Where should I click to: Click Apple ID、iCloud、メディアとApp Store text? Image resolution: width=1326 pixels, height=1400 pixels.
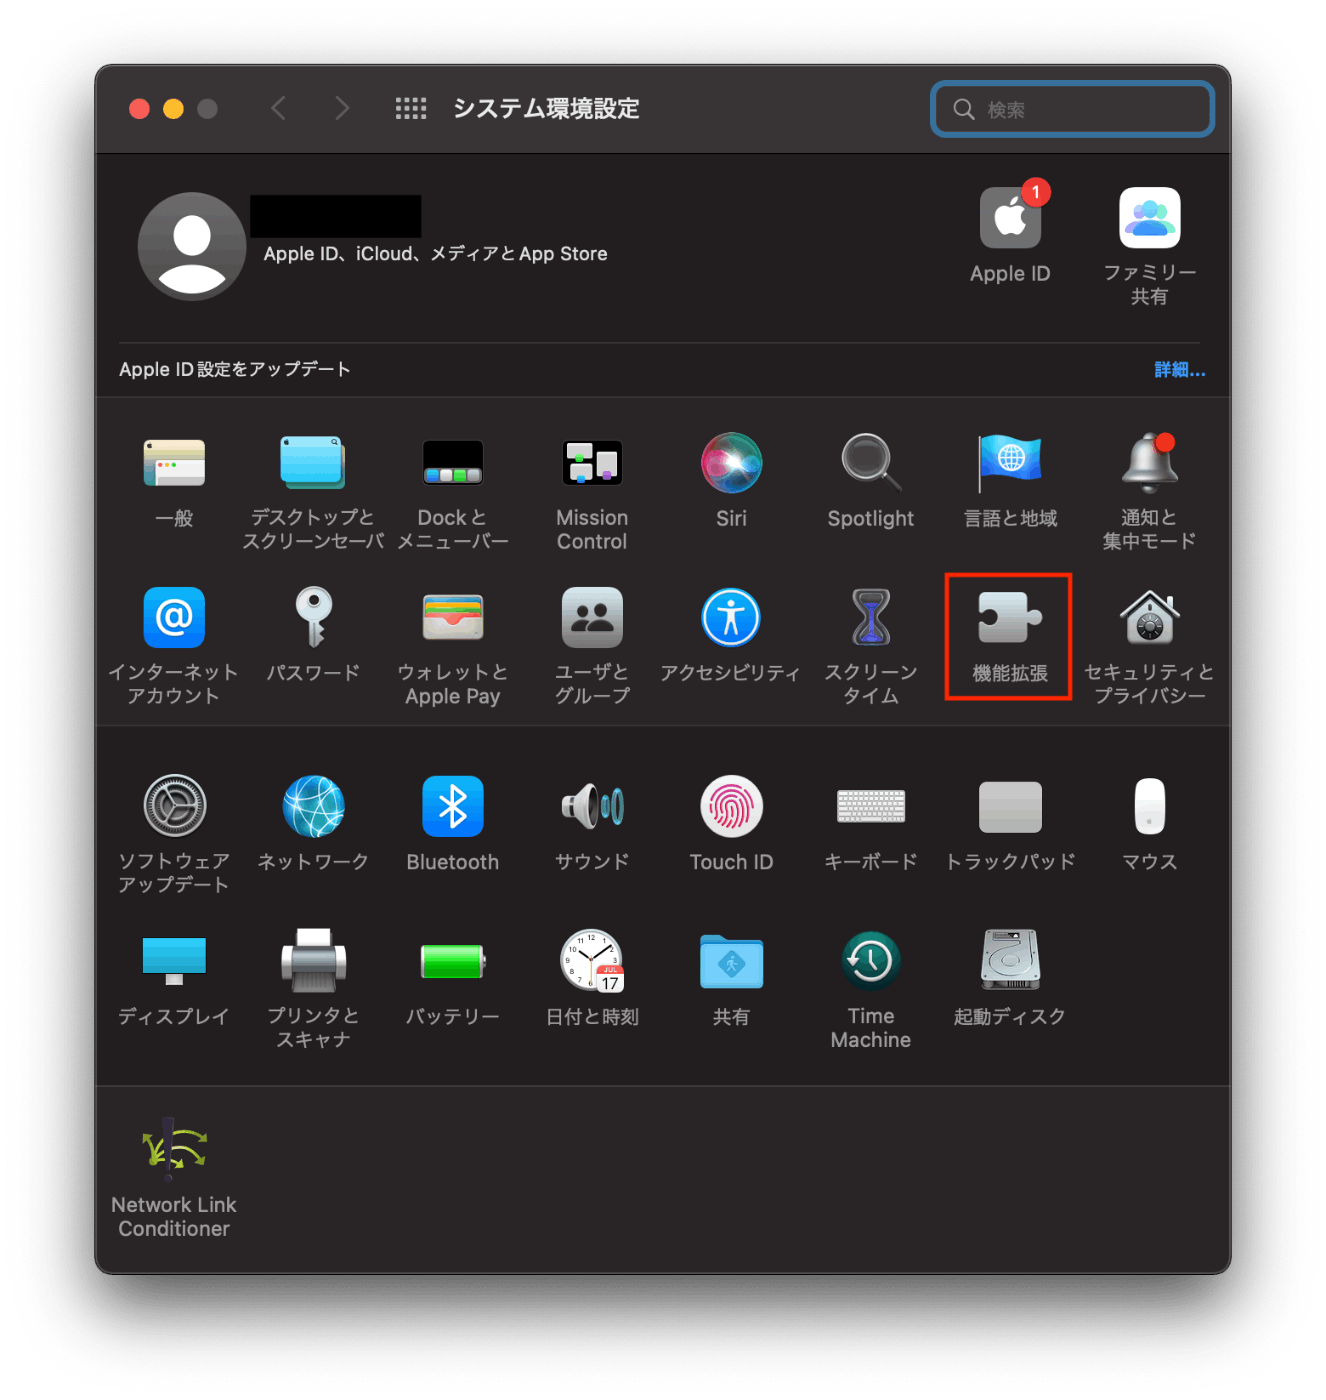[x=435, y=254]
